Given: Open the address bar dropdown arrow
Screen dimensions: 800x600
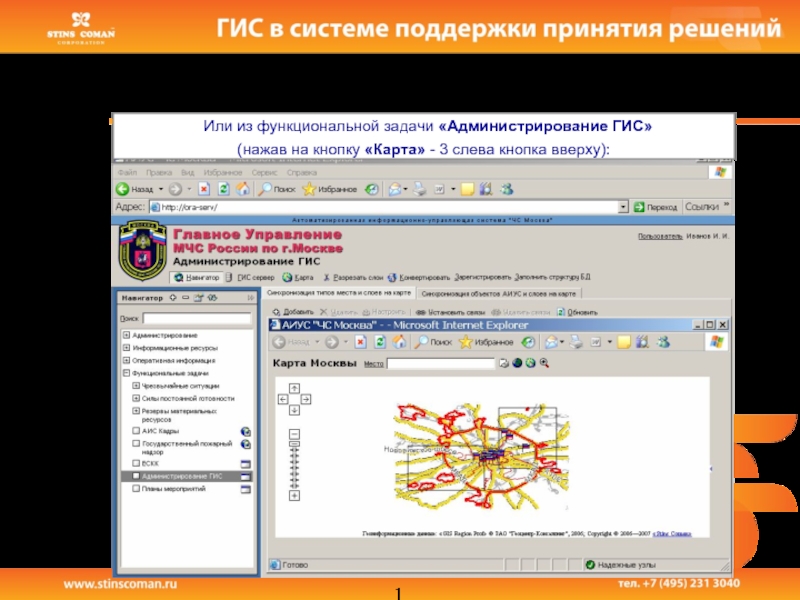Looking at the screenshot, I should click(623, 207).
